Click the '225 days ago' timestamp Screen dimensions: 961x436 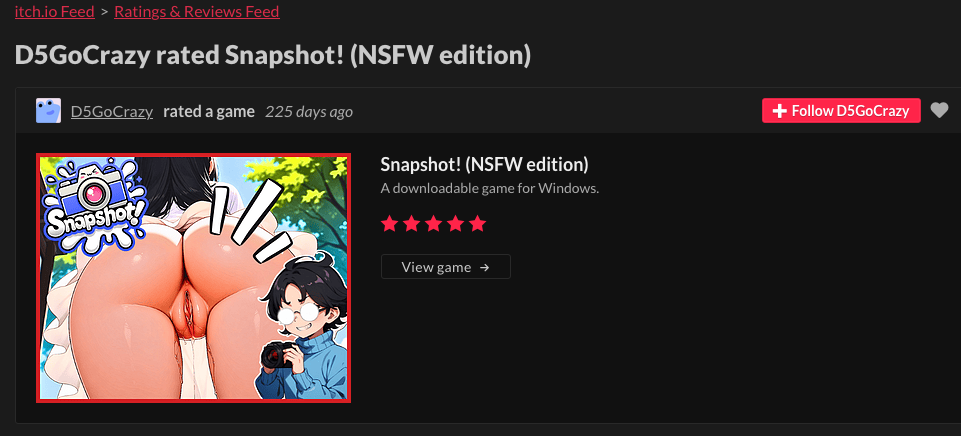point(308,111)
